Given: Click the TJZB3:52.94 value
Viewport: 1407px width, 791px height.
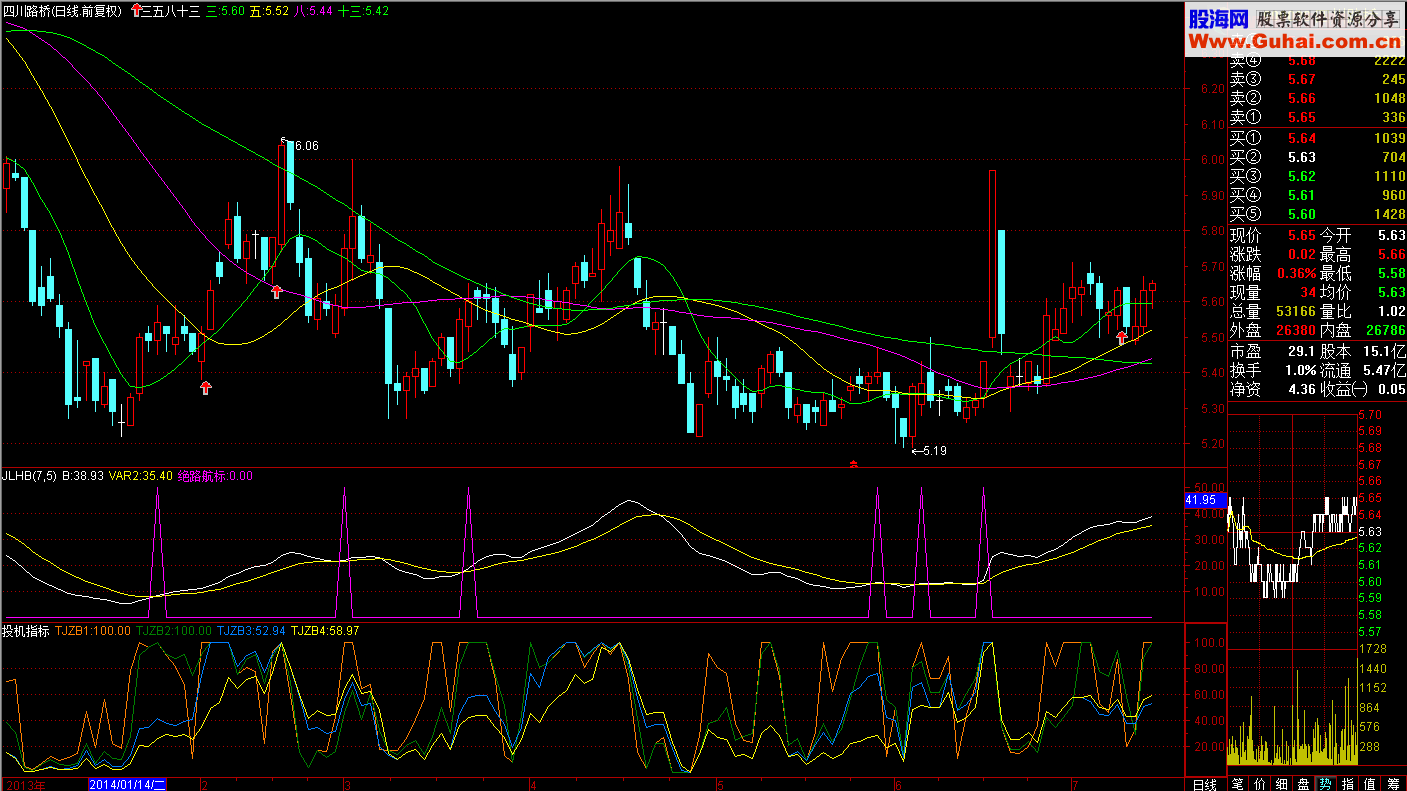Looking at the screenshot, I should pos(251,631).
